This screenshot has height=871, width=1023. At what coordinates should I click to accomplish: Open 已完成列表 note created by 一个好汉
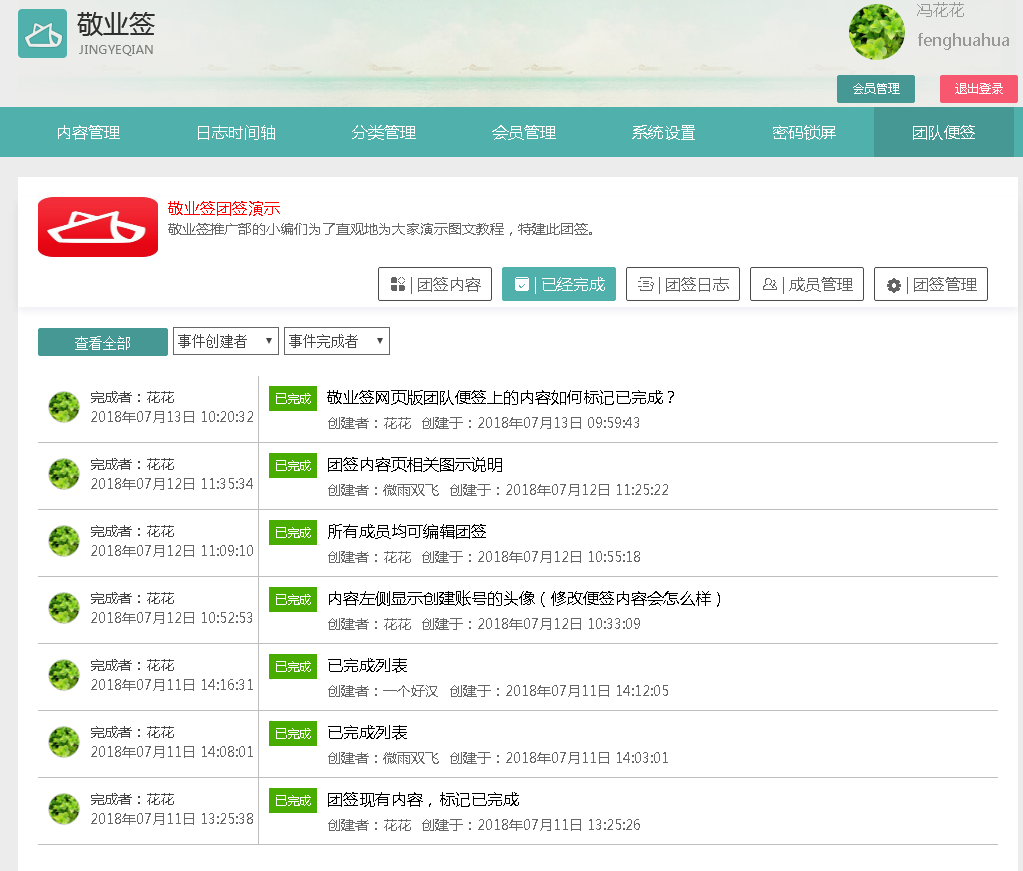pos(367,665)
